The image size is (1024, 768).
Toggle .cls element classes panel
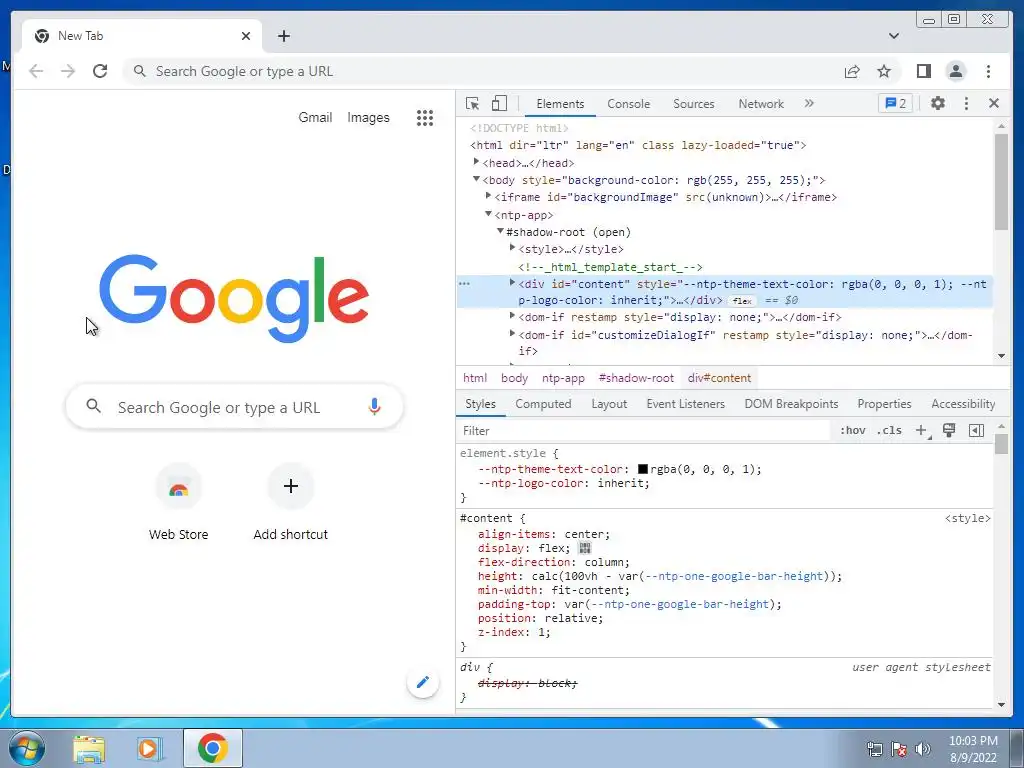tap(890, 430)
